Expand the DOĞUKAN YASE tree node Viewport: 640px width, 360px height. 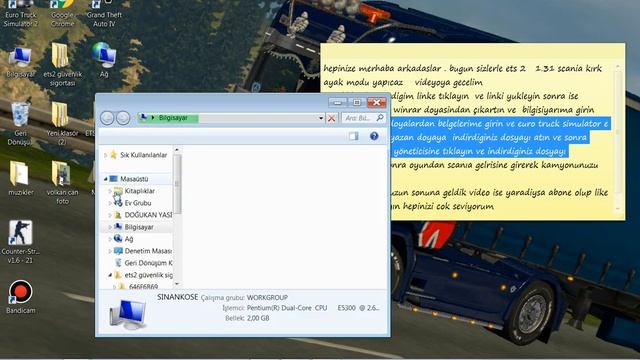tap(110, 215)
